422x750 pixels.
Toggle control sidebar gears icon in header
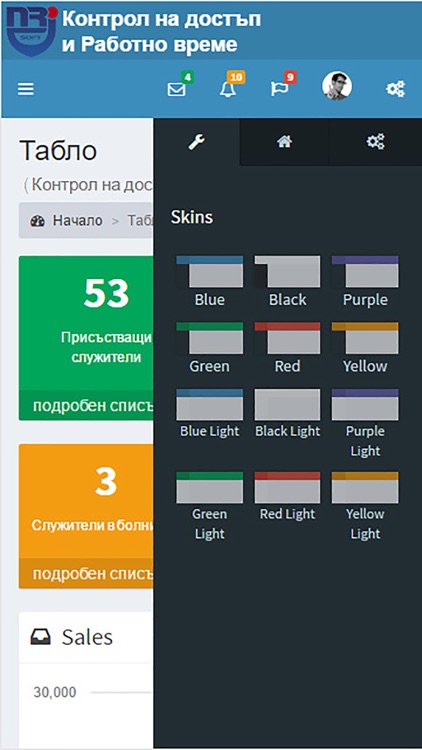[395, 89]
